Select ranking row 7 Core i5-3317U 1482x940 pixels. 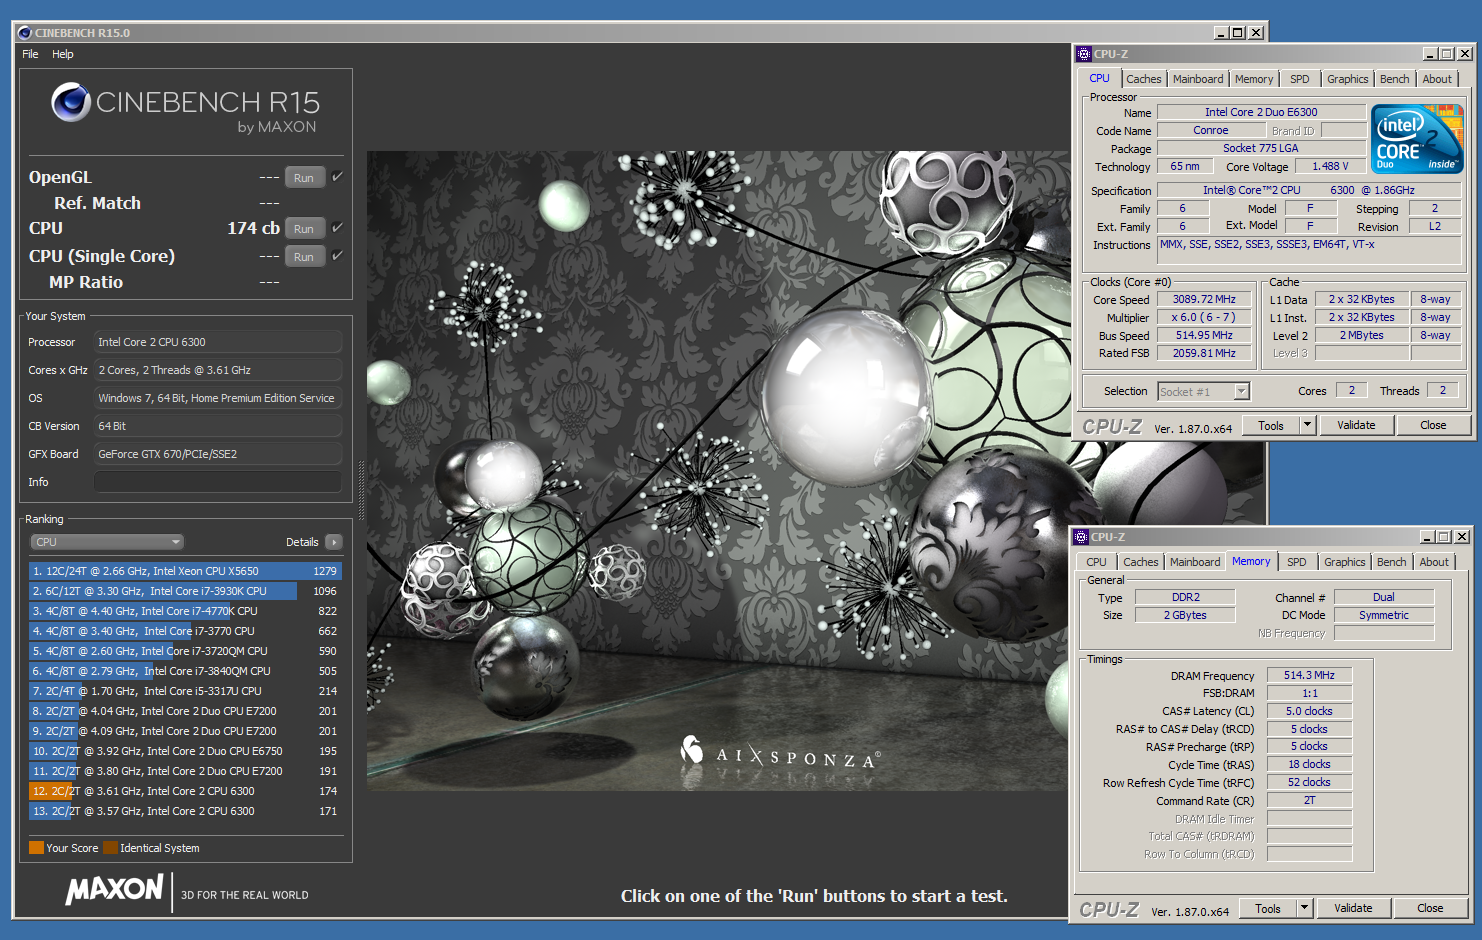pyautogui.click(x=185, y=691)
